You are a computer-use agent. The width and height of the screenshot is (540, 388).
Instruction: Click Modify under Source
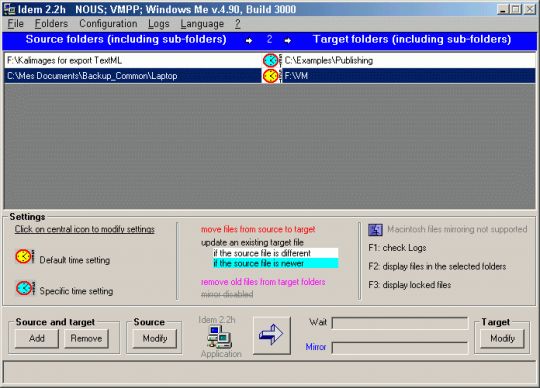coord(155,338)
